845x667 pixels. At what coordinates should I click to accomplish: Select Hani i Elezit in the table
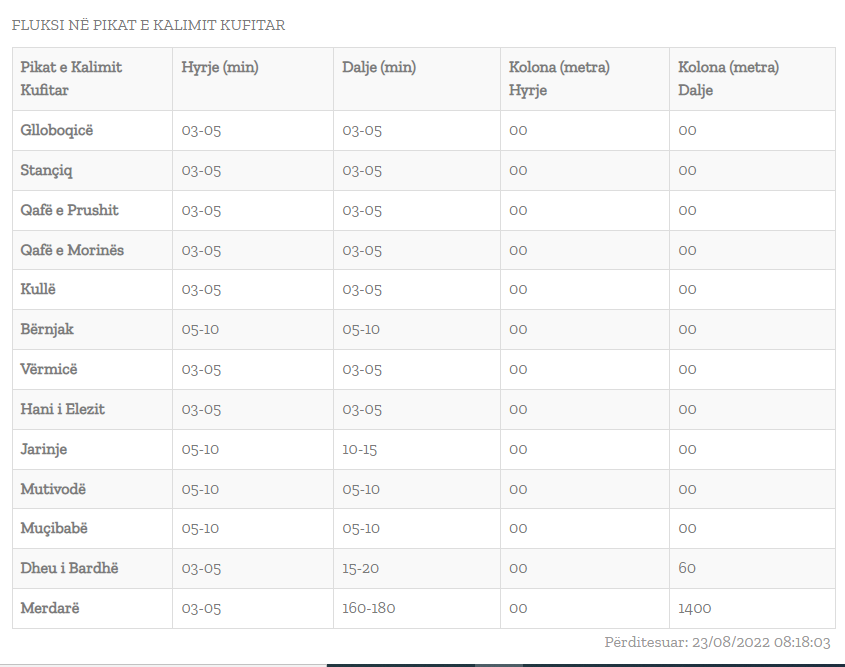tap(63, 409)
